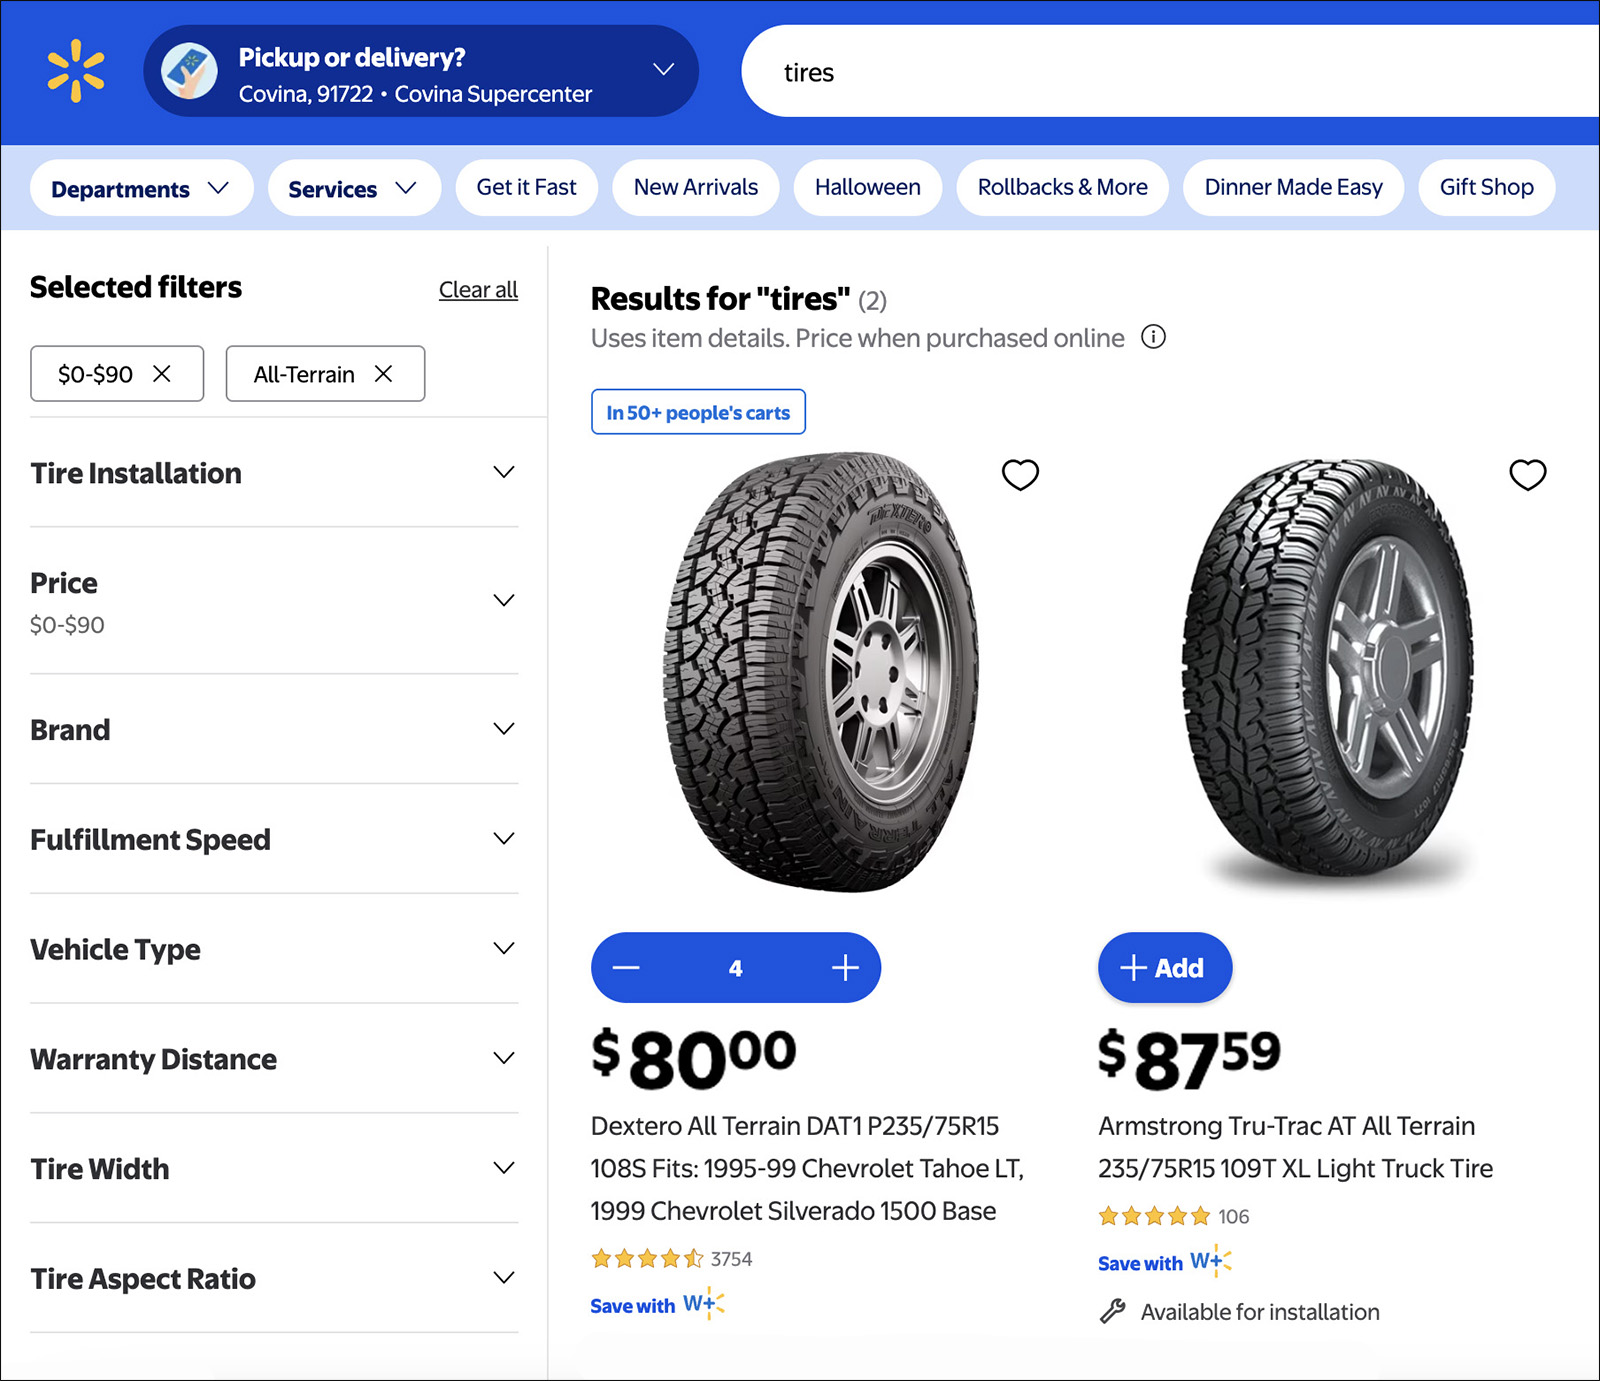Click the star rating for Armstrong tire
Viewport: 1600px width, 1381px height.
tap(1152, 1217)
